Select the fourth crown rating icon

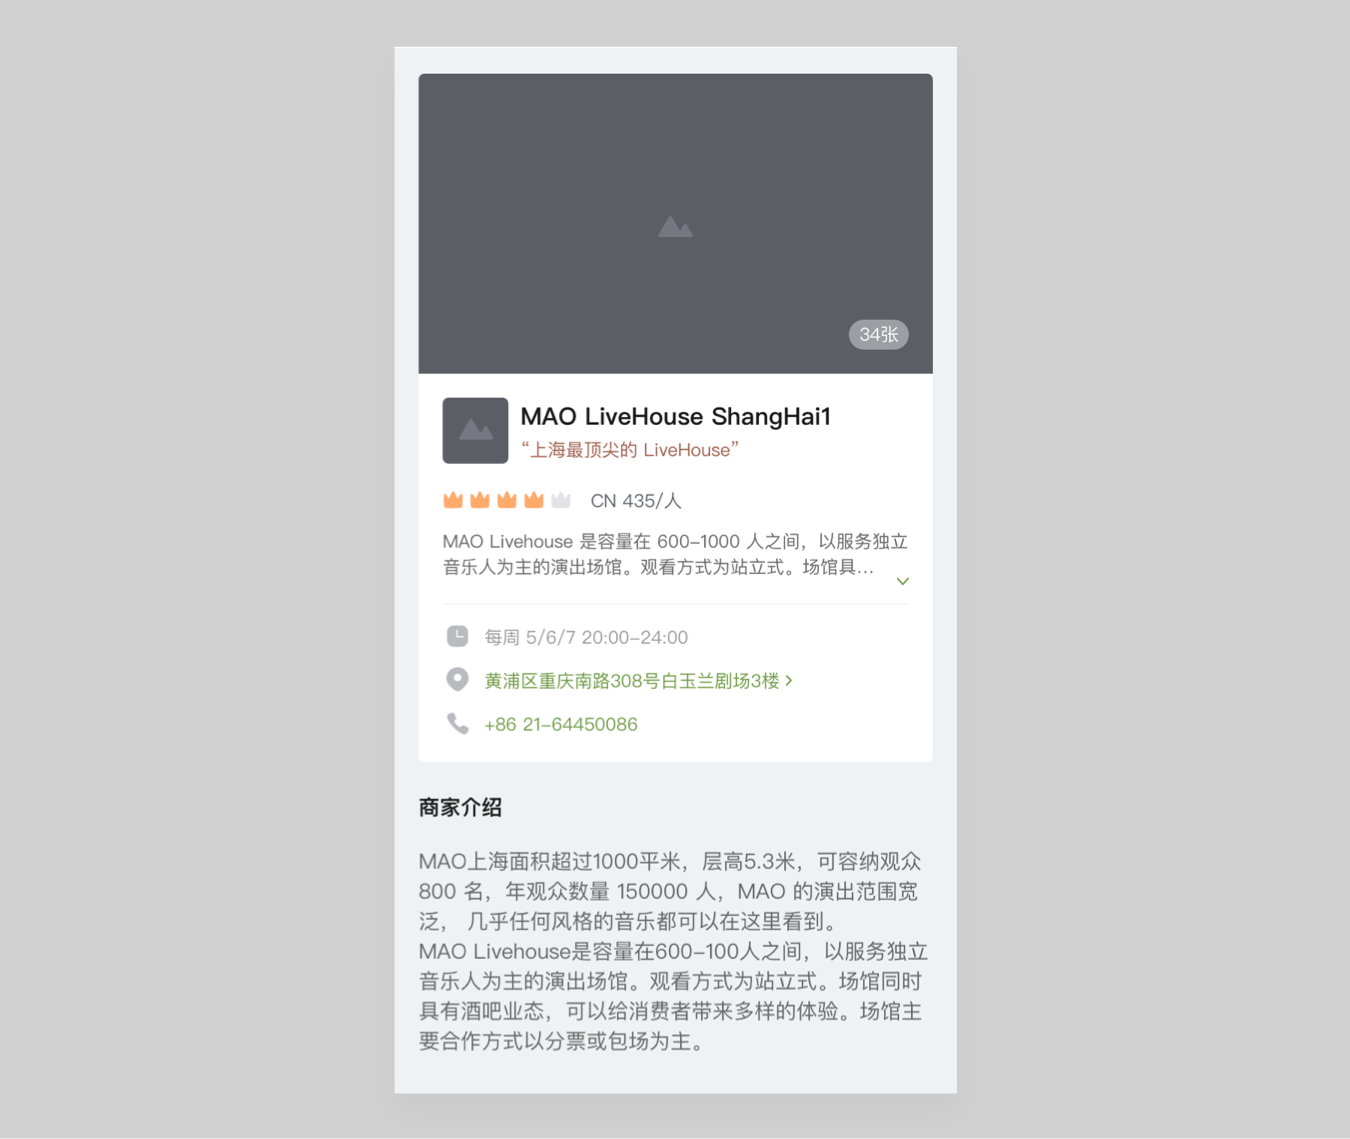534,499
